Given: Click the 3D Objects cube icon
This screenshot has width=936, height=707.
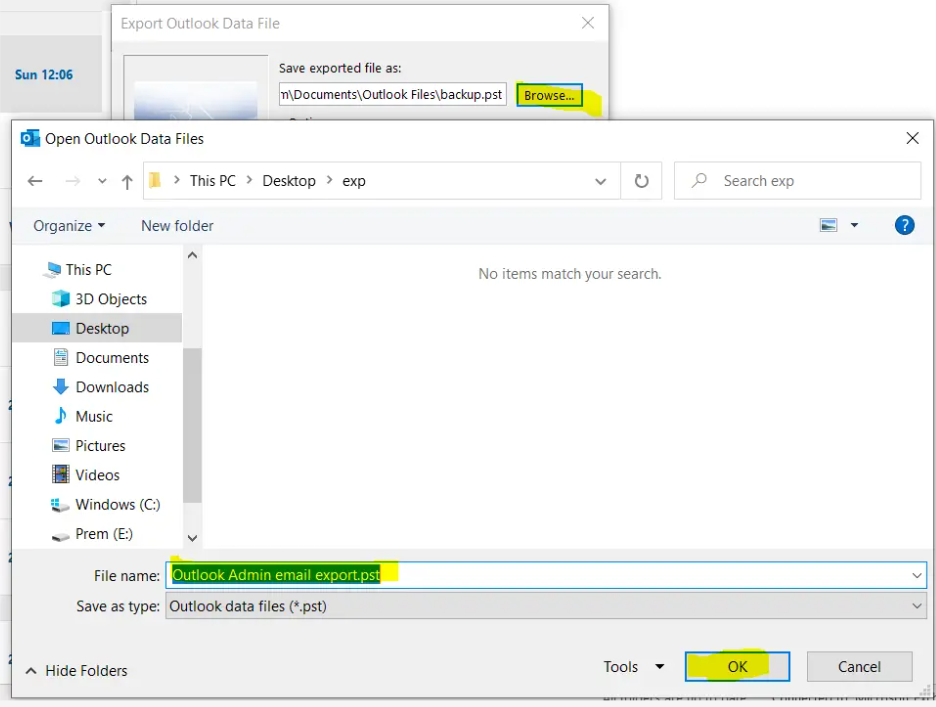Looking at the screenshot, I should pyautogui.click(x=60, y=299).
